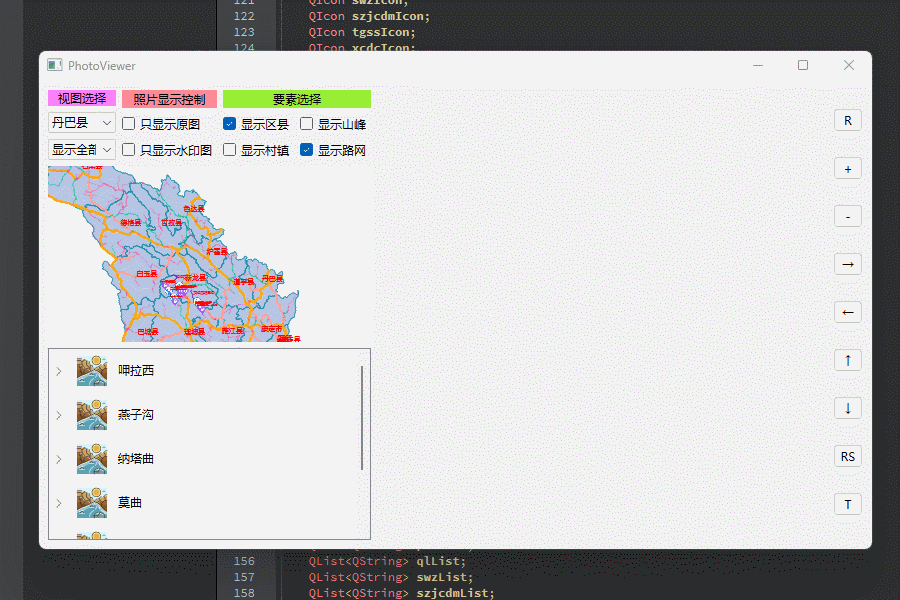Viewport: 900px width, 600px height.
Task: Click the 照片显示控制 header label
Action: click(x=169, y=99)
